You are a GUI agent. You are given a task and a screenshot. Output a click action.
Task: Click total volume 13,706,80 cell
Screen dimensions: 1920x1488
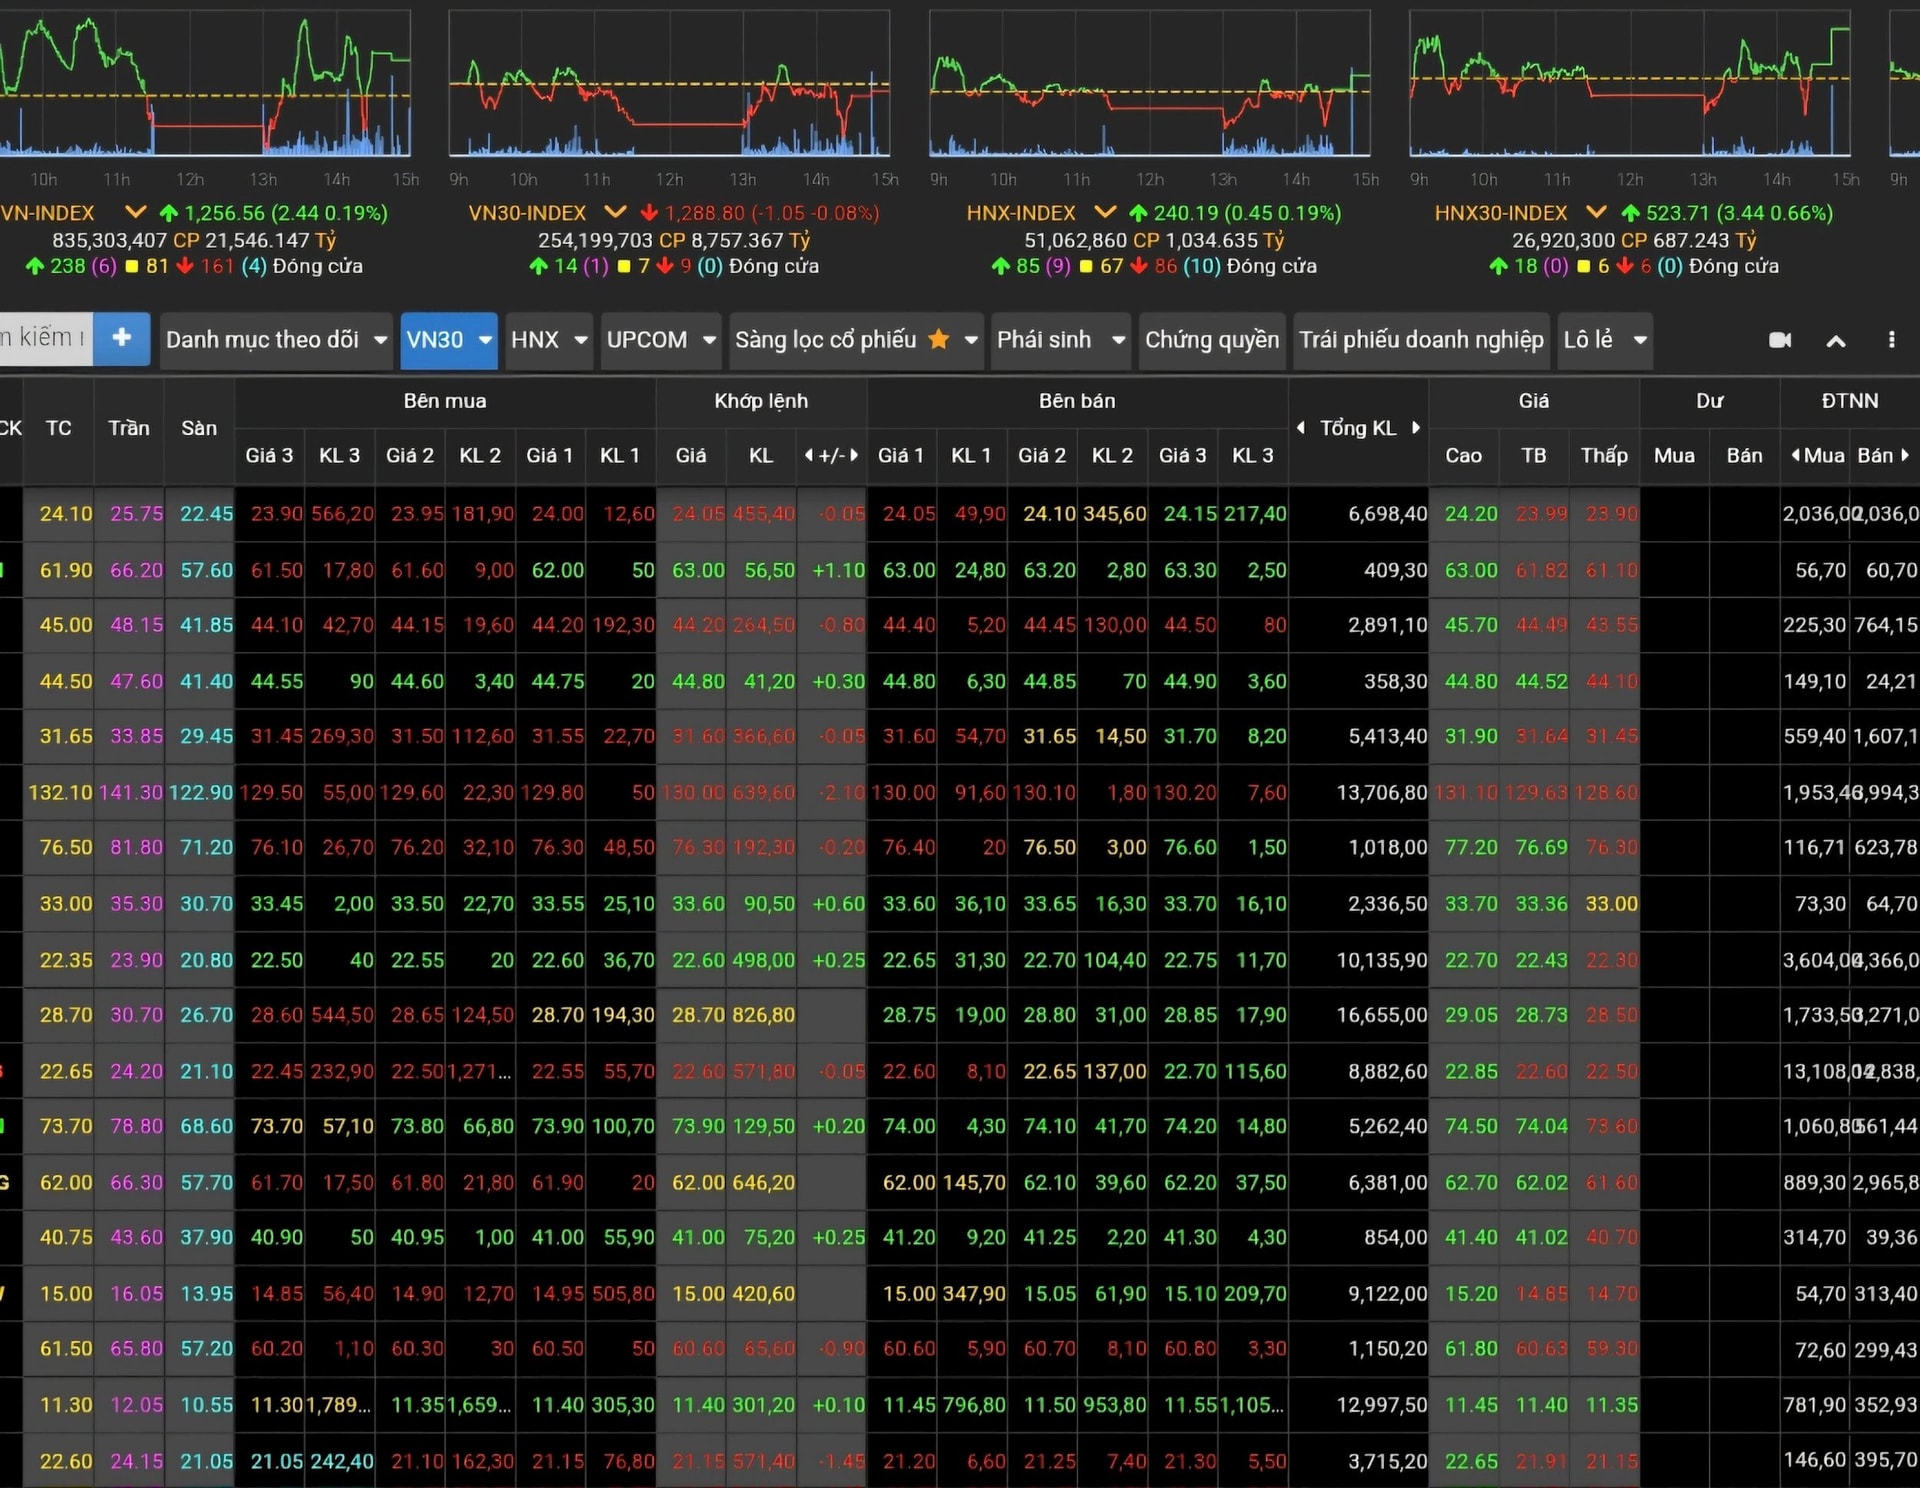tap(1382, 792)
